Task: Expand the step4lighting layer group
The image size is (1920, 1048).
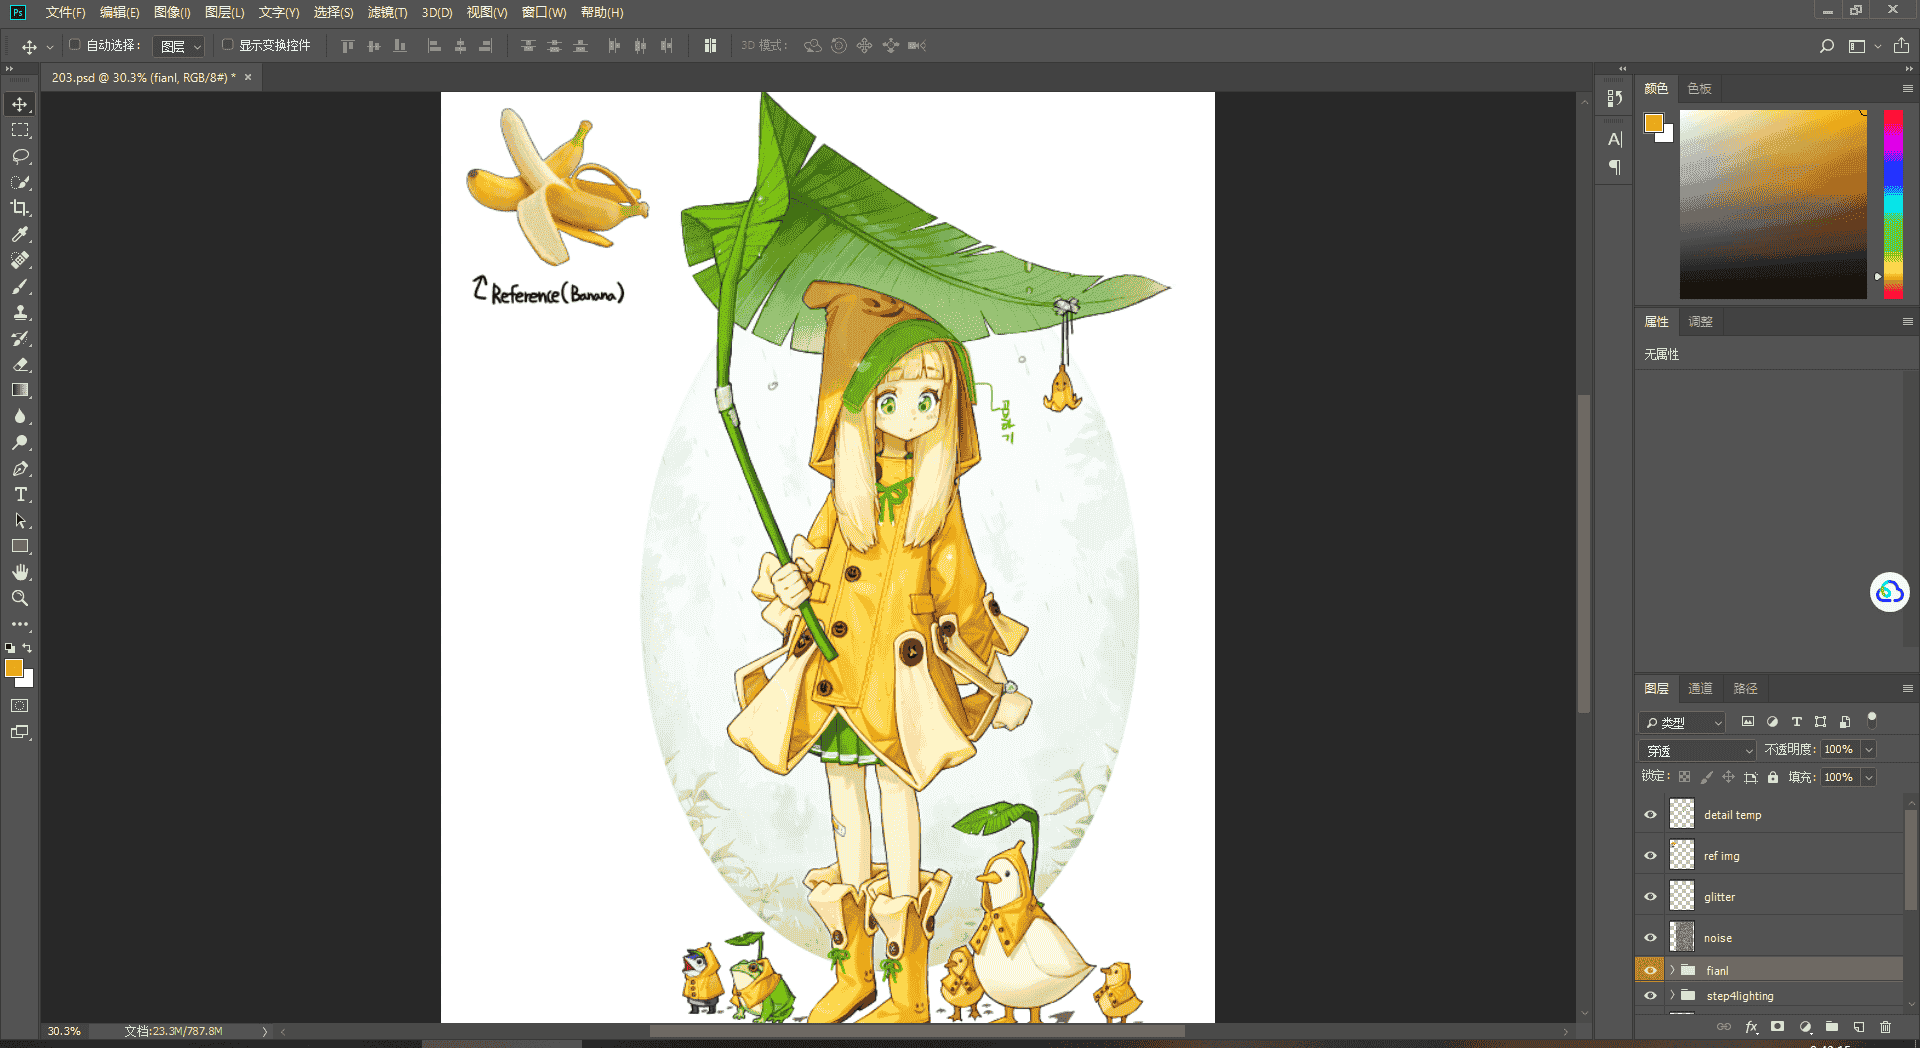Action: coord(1672,995)
